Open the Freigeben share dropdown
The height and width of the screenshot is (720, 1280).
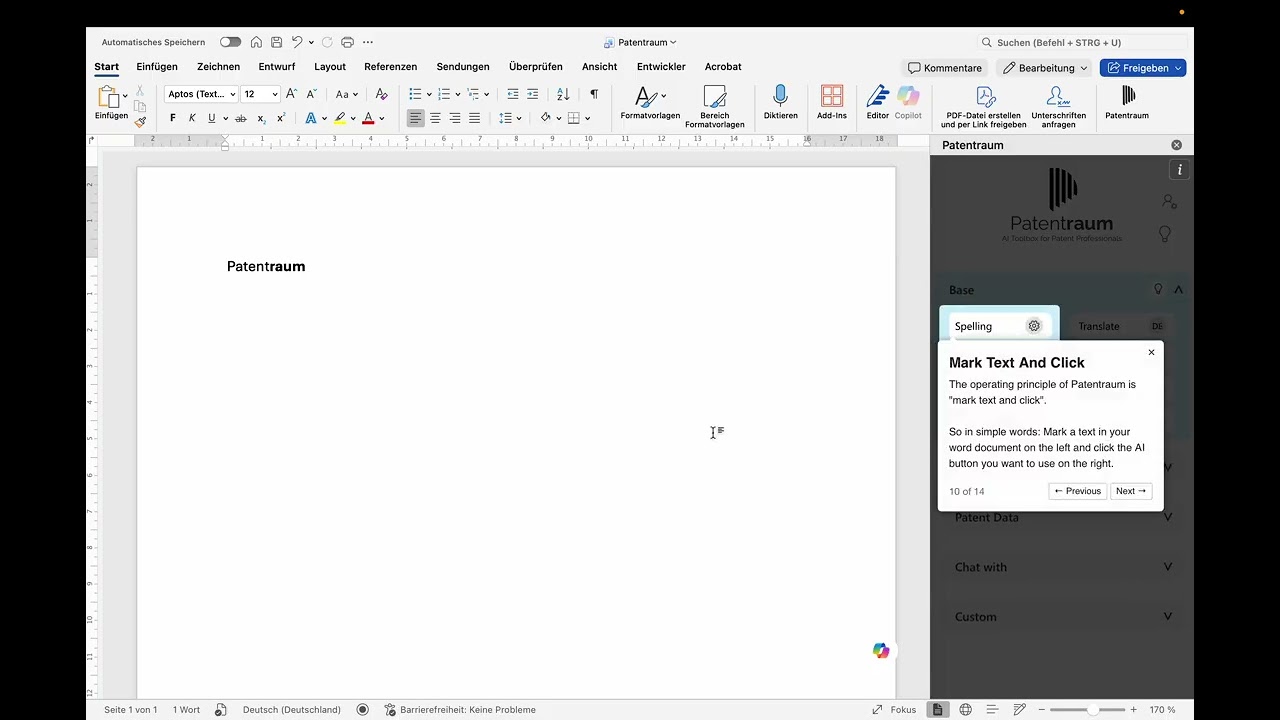tap(1179, 68)
